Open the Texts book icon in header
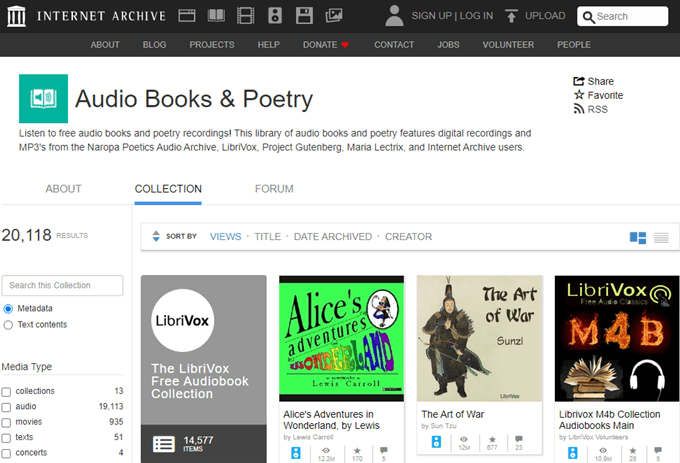 pyautogui.click(x=216, y=16)
